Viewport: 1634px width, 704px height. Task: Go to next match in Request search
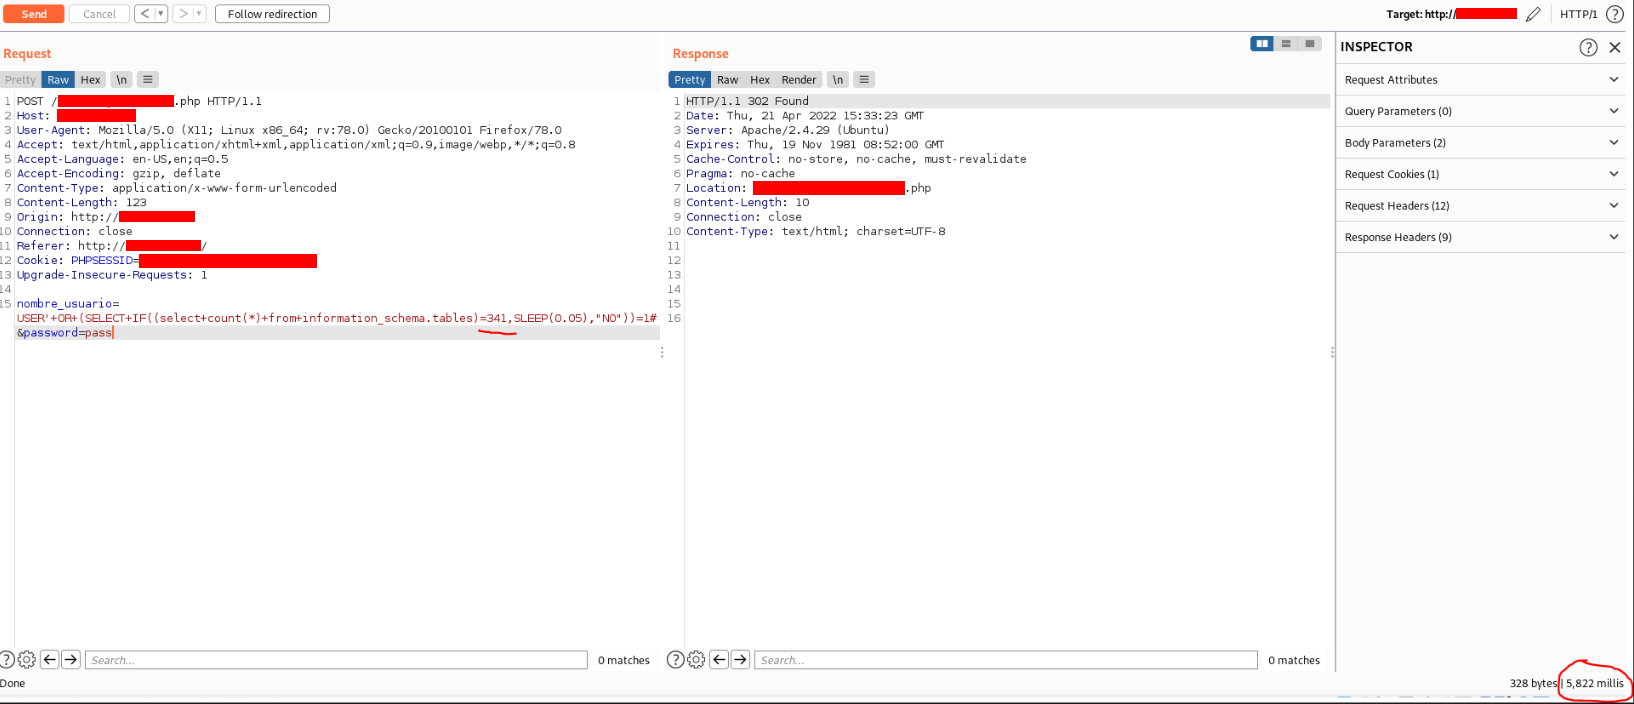(71, 660)
